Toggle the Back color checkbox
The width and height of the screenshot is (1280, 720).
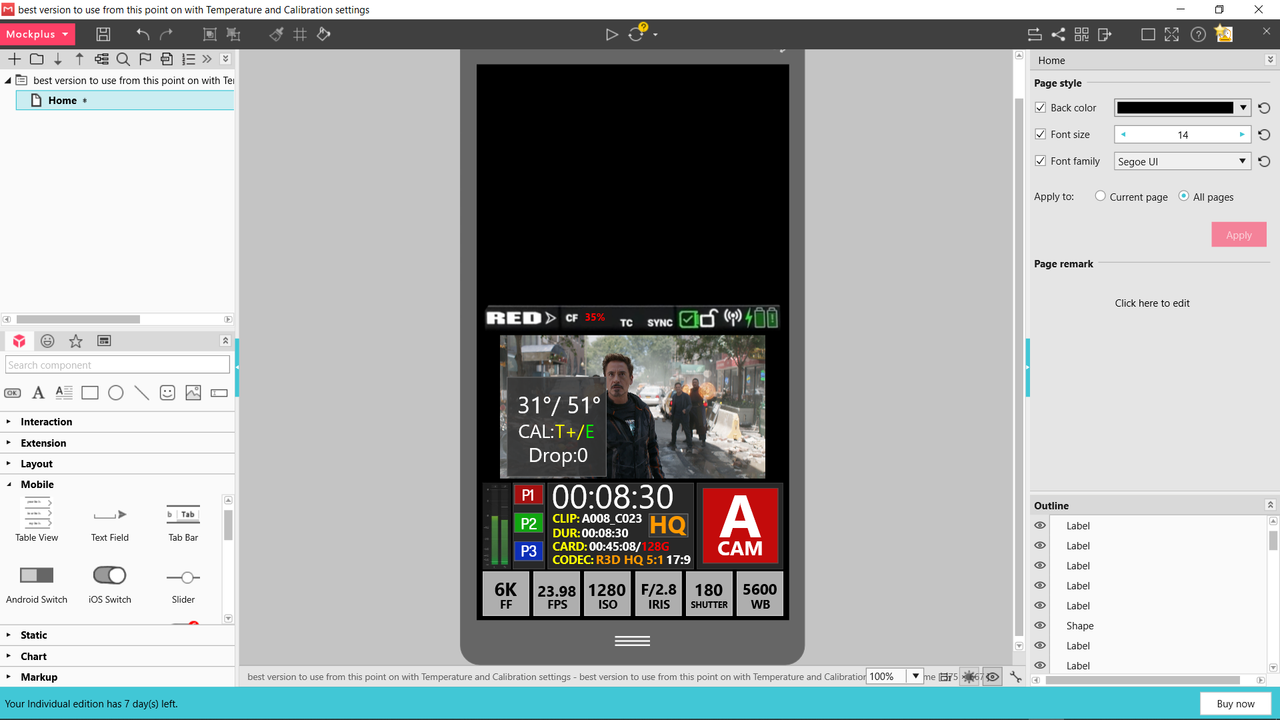pyautogui.click(x=1040, y=108)
